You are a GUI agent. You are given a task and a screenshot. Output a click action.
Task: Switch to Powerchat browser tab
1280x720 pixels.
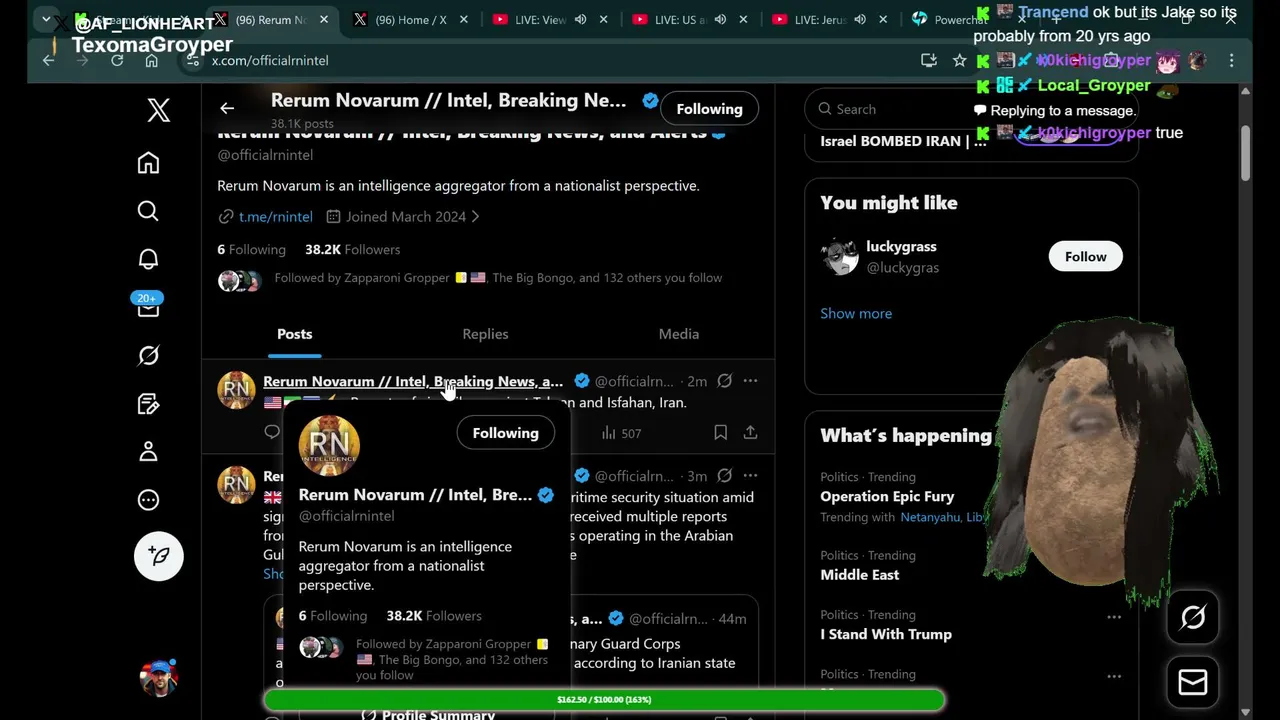pos(961,19)
